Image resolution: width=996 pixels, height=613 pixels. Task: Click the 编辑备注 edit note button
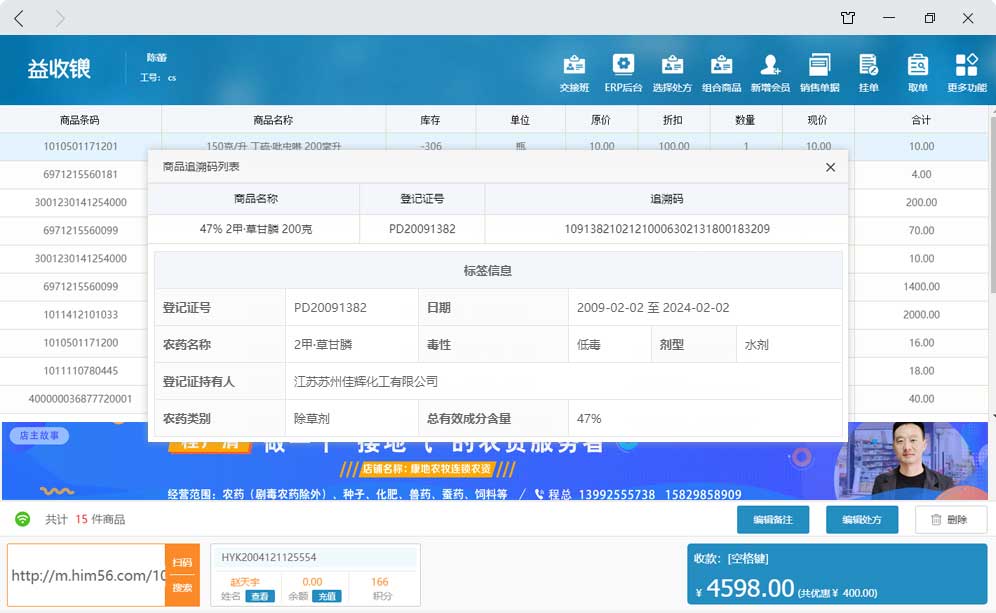coord(772,520)
